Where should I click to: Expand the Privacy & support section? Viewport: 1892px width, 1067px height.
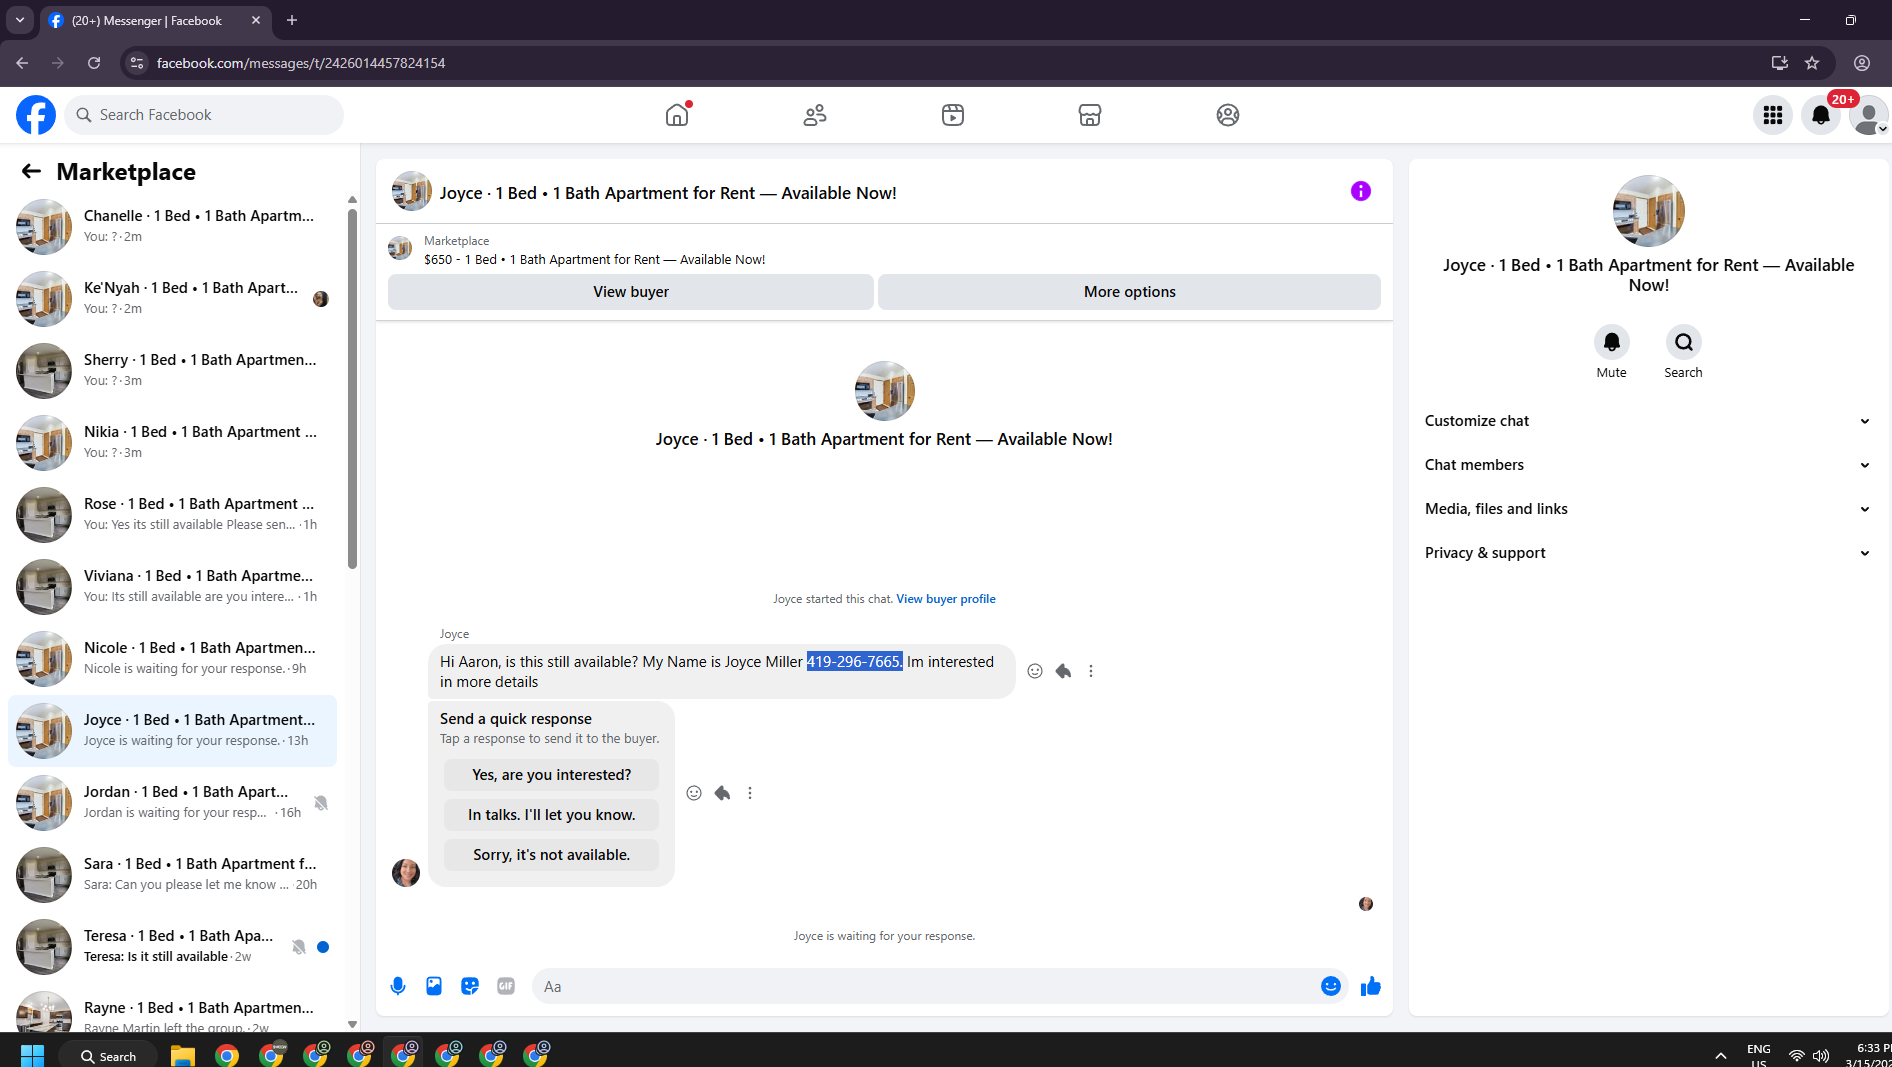(x=1648, y=553)
